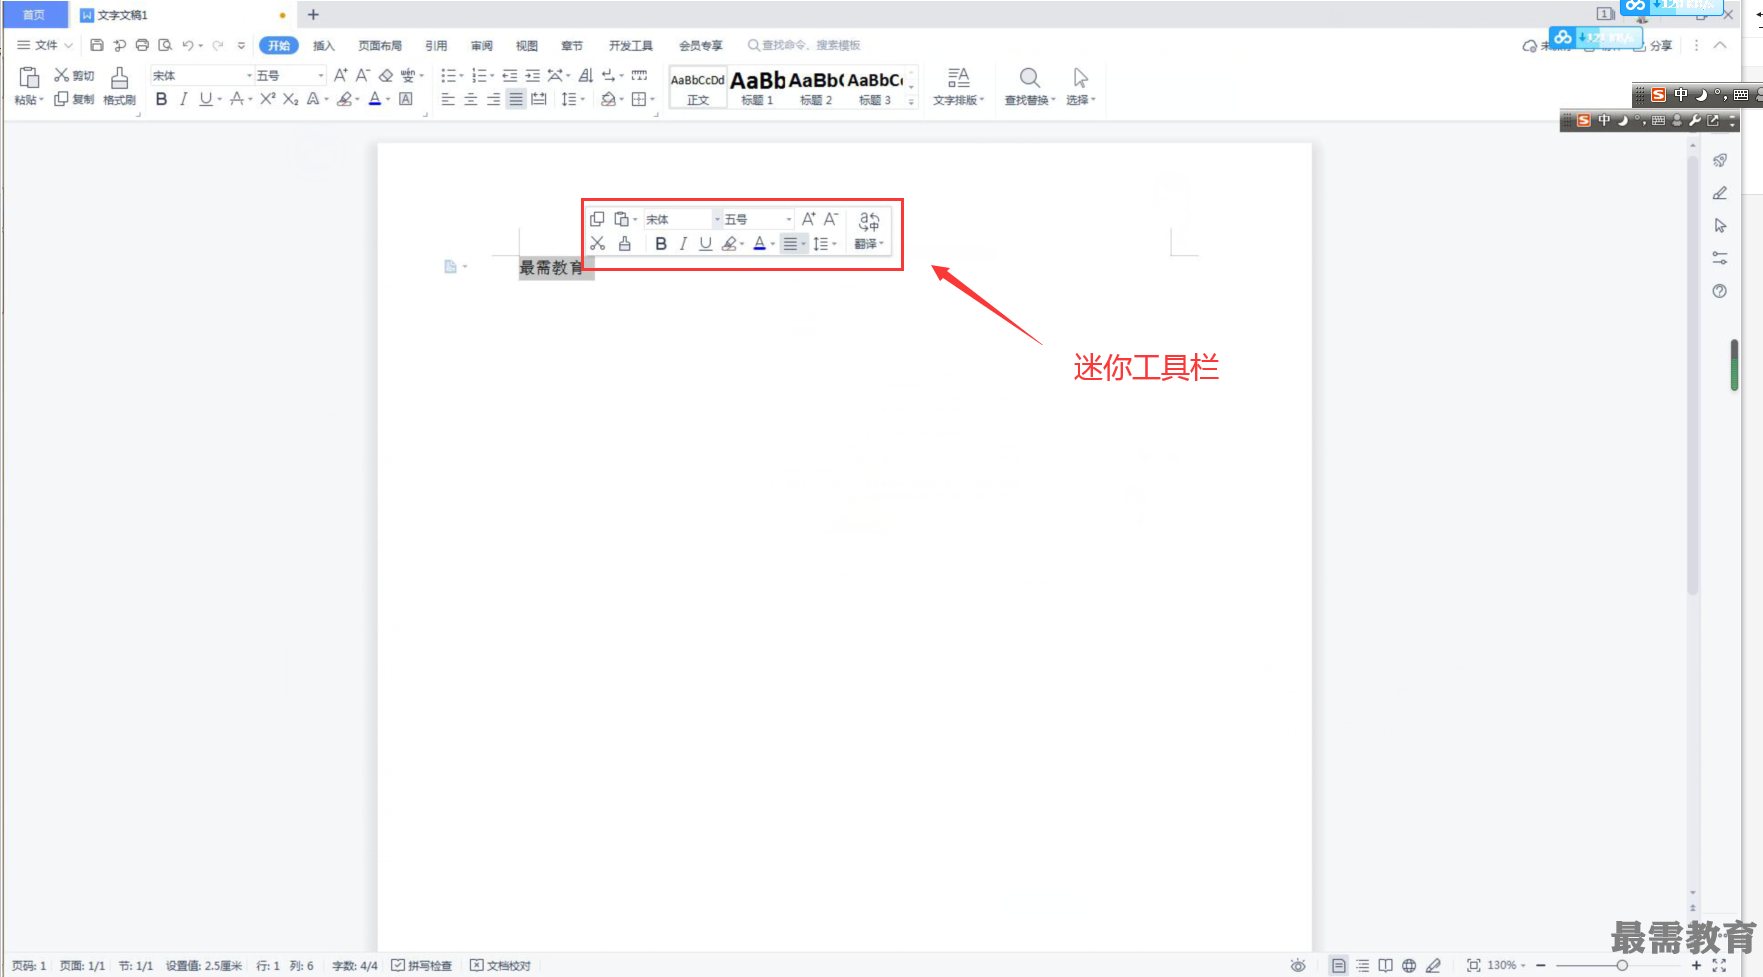Toggle Spell Check (拼写检查) in status bar
This screenshot has height=977, width=1763.
tap(422, 965)
